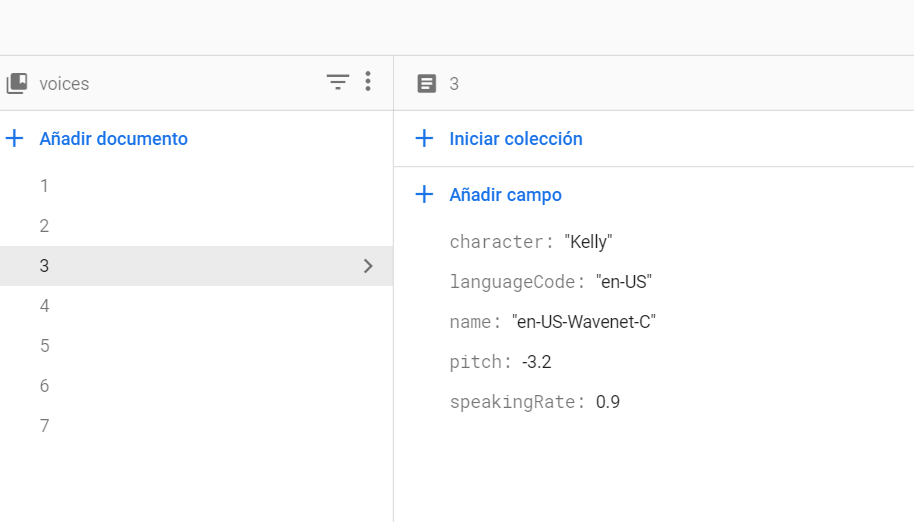Open the voices collection three-dot menu
The width and height of the screenshot is (914, 522).
tap(368, 82)
